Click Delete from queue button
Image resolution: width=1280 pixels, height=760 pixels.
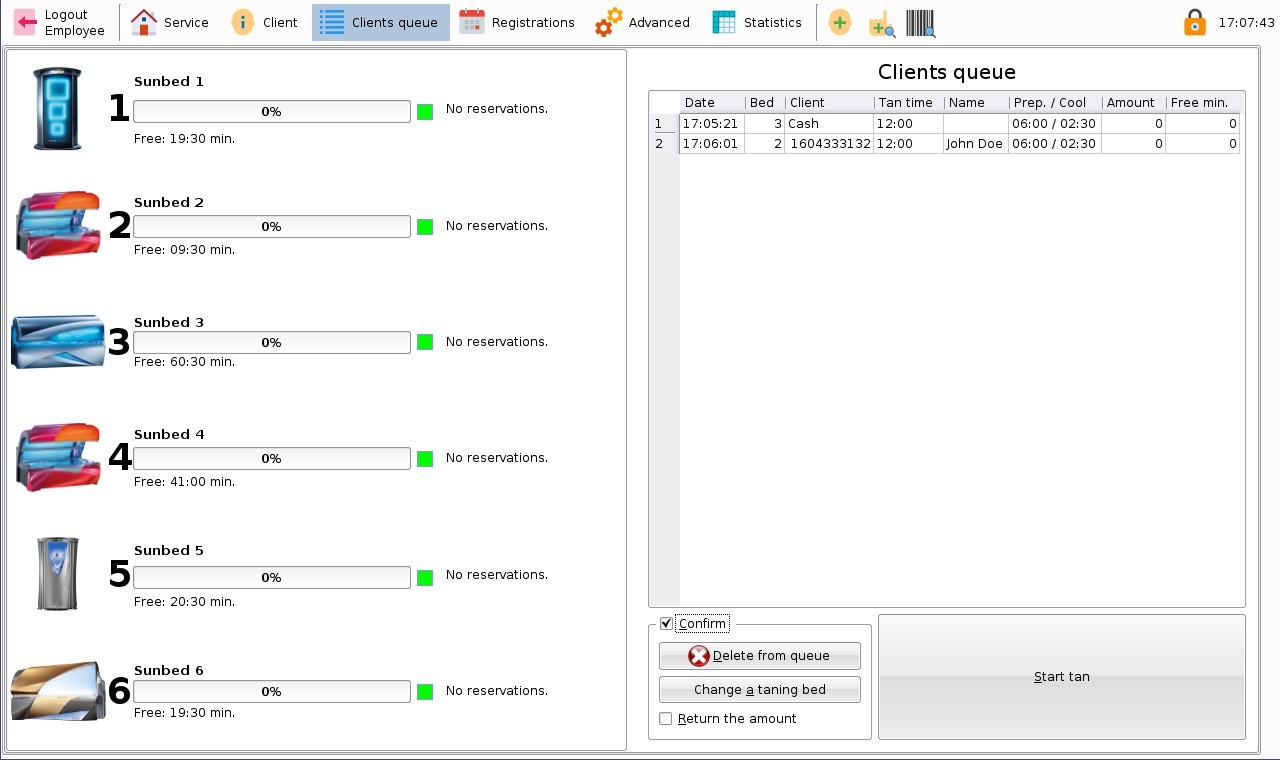759,656
